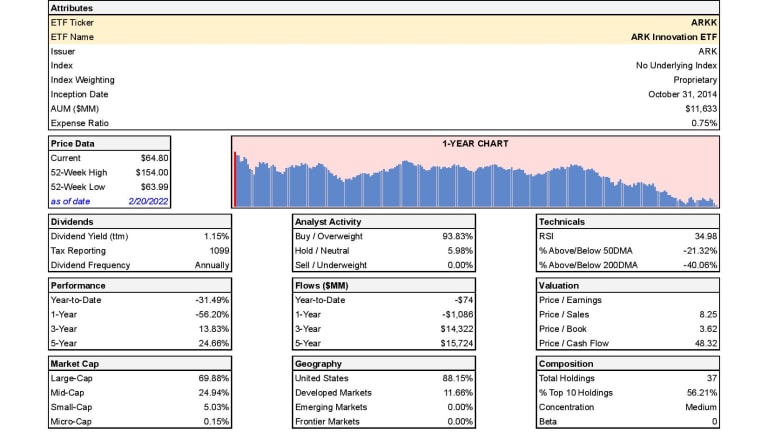Image resolution: width=768 pixels, height=432 pixels.
Task: Click the Frontier Markets label
Action: (327, 422)
